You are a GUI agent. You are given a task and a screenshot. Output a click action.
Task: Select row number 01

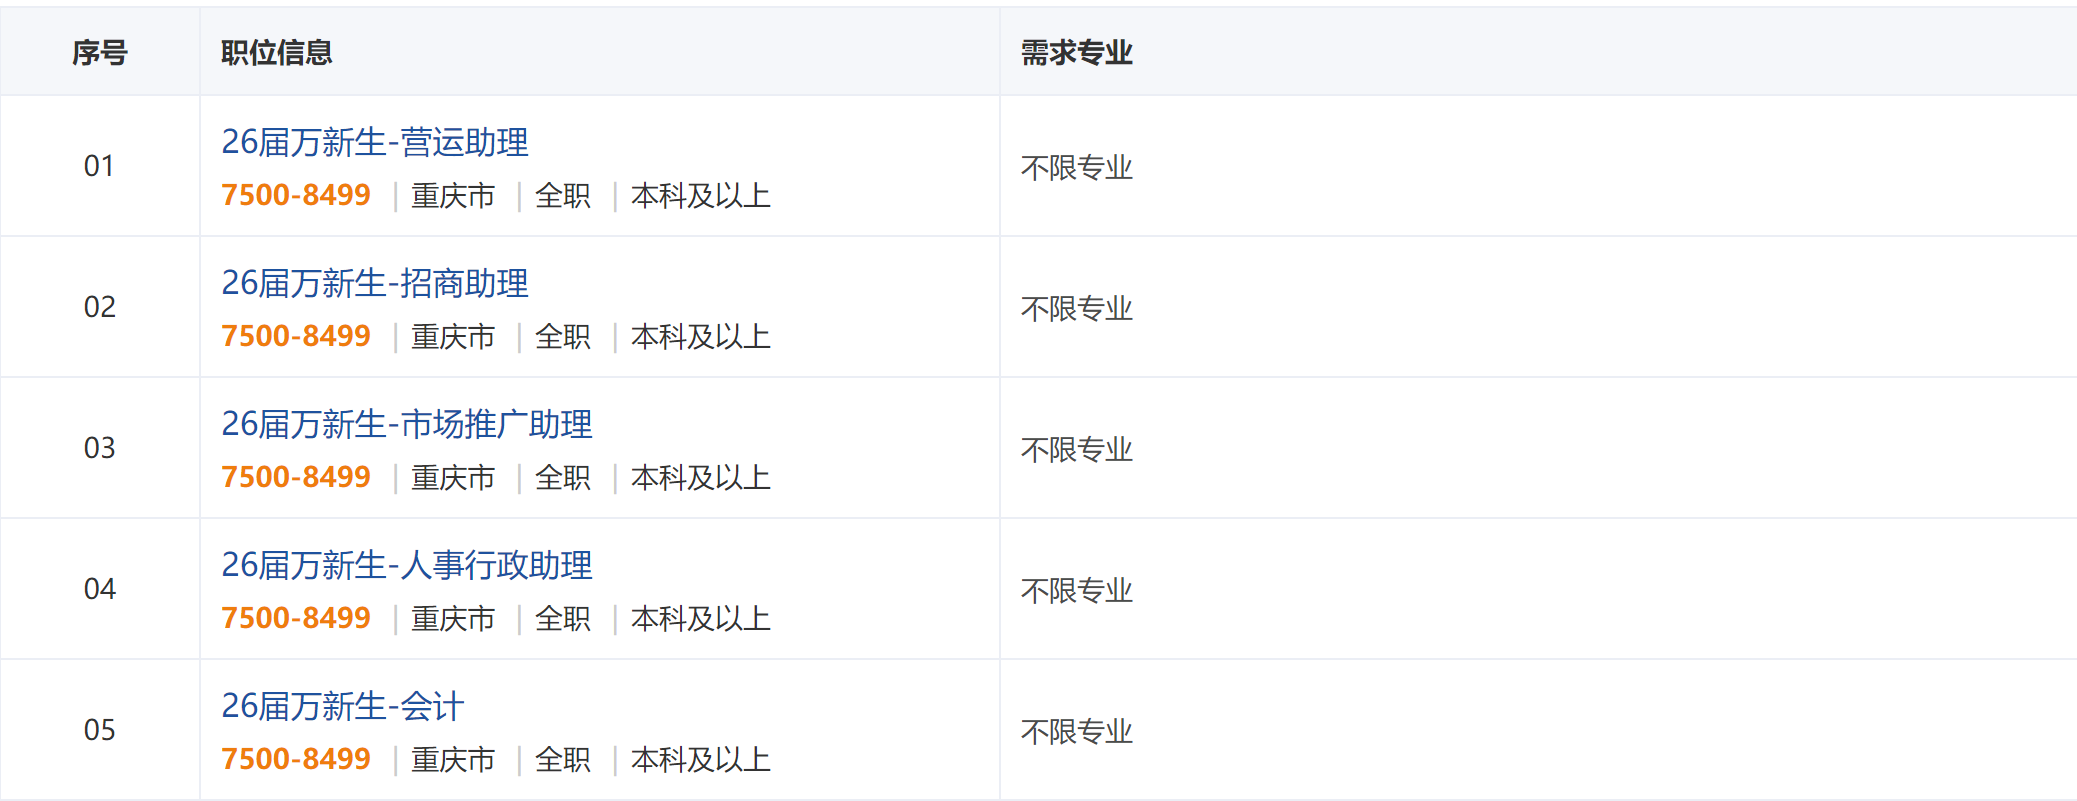click(100, 166)
